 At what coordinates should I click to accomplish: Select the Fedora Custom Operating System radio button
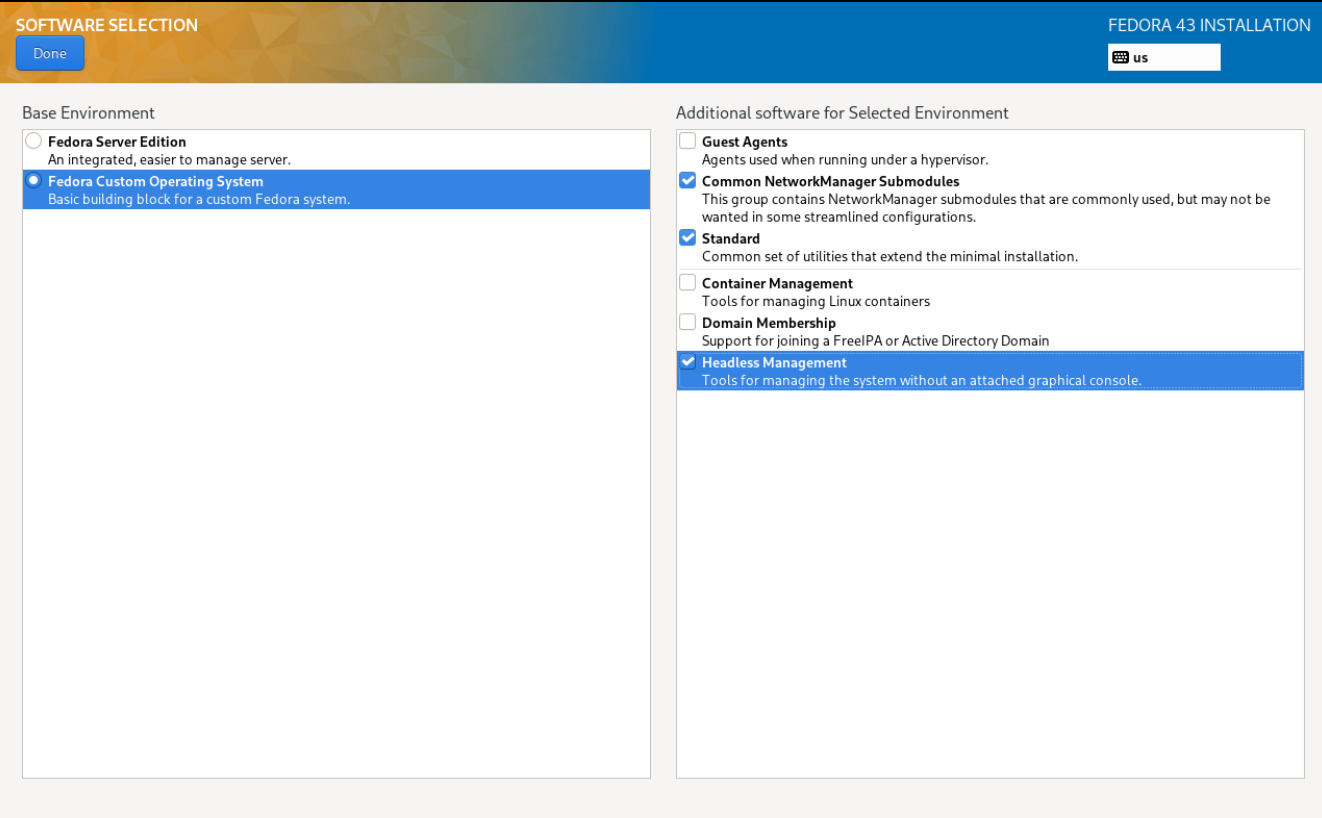(34, 181)
